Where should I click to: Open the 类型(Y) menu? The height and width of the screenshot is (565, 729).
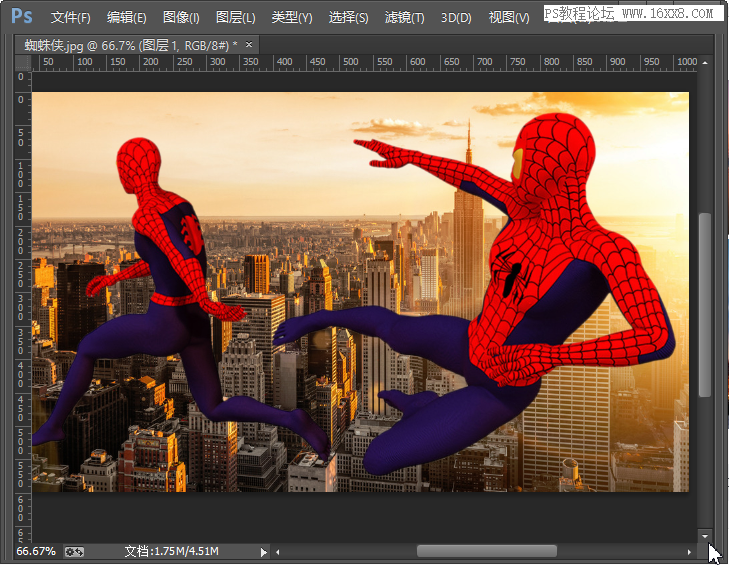(x=292, y=18)
